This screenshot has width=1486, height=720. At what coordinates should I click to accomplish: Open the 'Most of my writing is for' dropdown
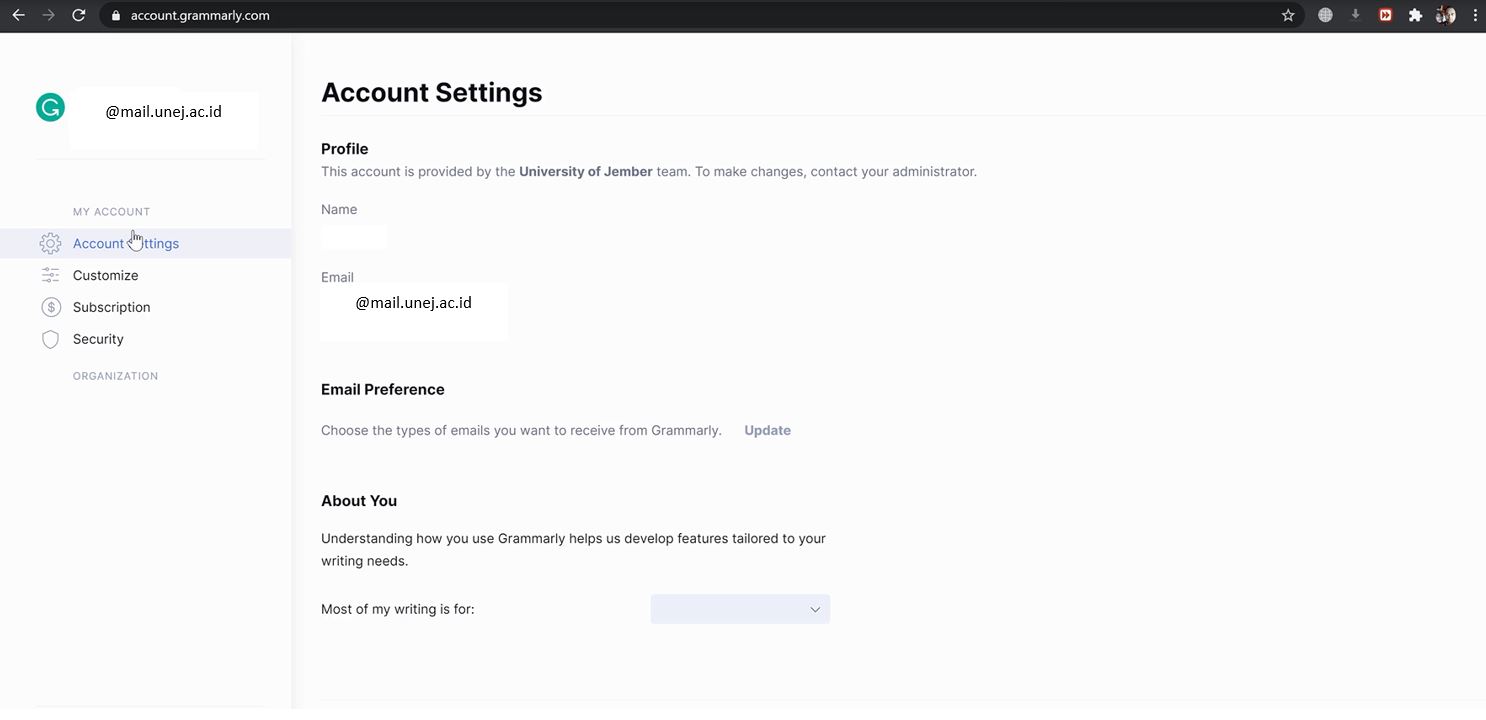coord(740,609)
